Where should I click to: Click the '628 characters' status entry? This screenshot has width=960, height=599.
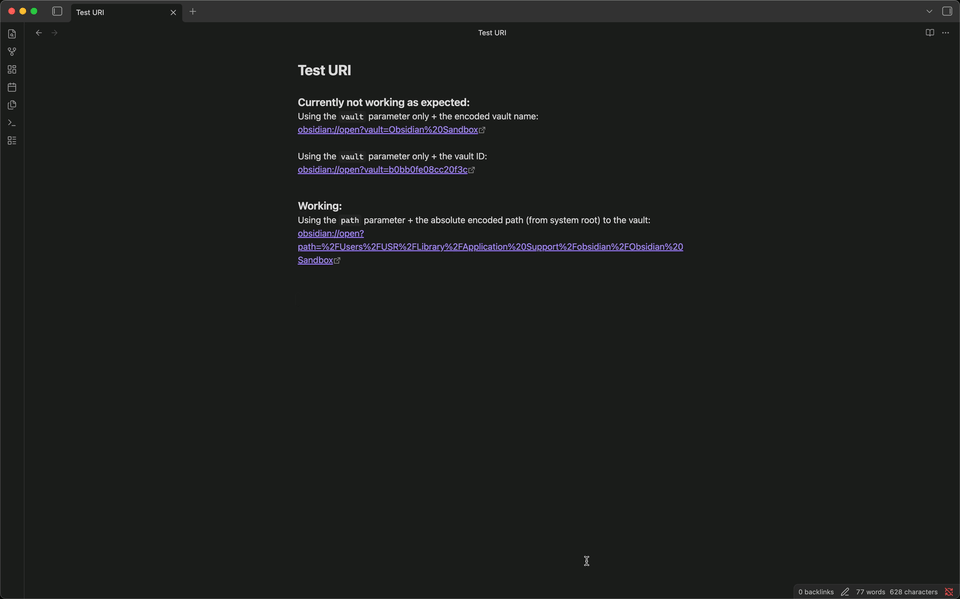pos(913,592)
